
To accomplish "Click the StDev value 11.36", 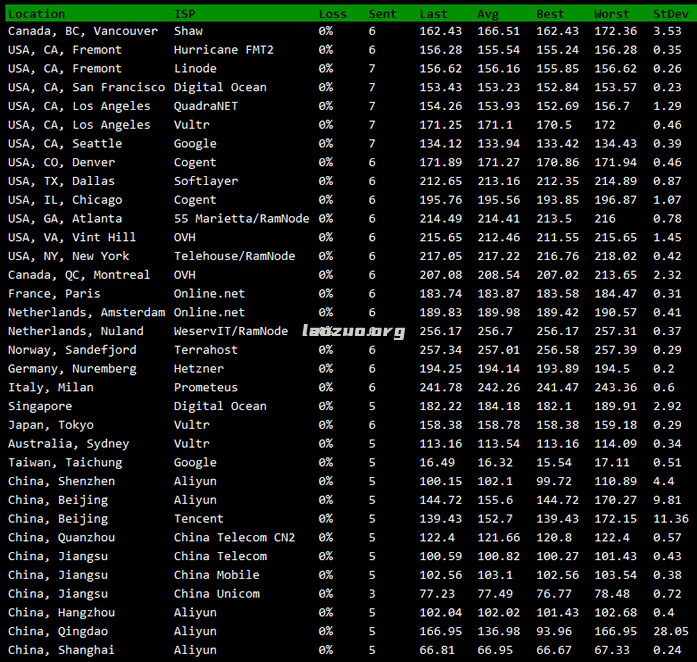I will [x=671, y=519].
